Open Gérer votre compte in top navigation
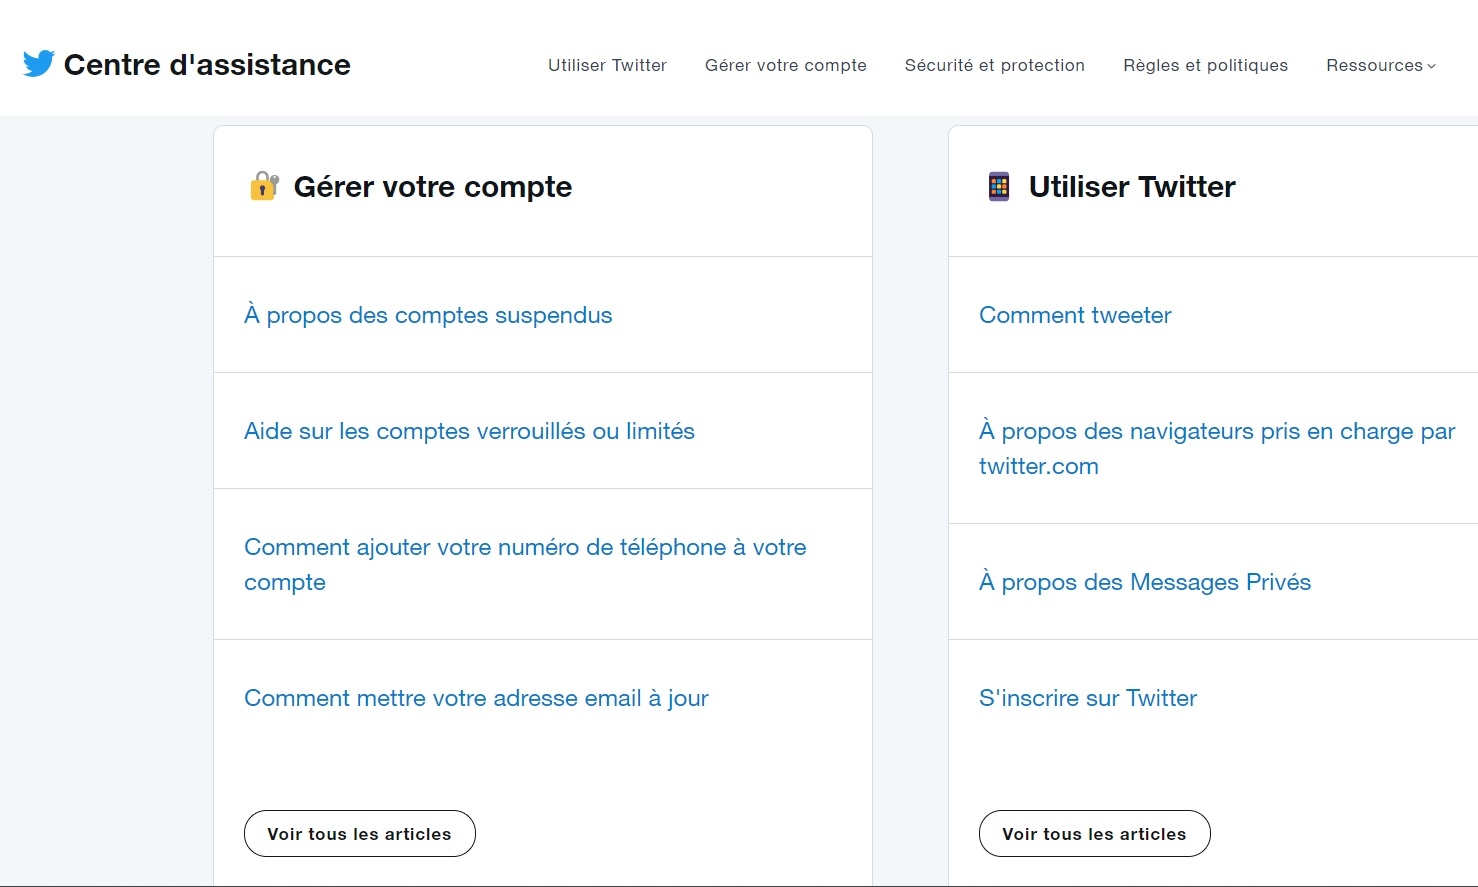This screenshot has height=887, width=1478. 786,65
